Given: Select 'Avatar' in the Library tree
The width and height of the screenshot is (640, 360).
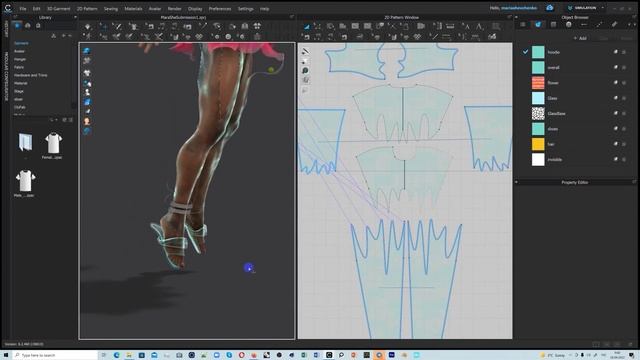Looking at the screenshot, I should pos(19,51).
